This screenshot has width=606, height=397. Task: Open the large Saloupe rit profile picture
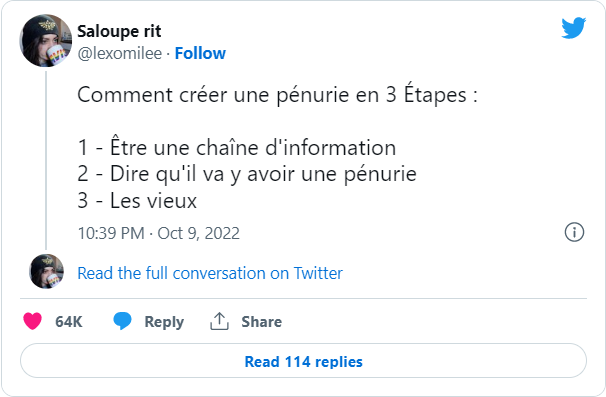click(46, 41)
